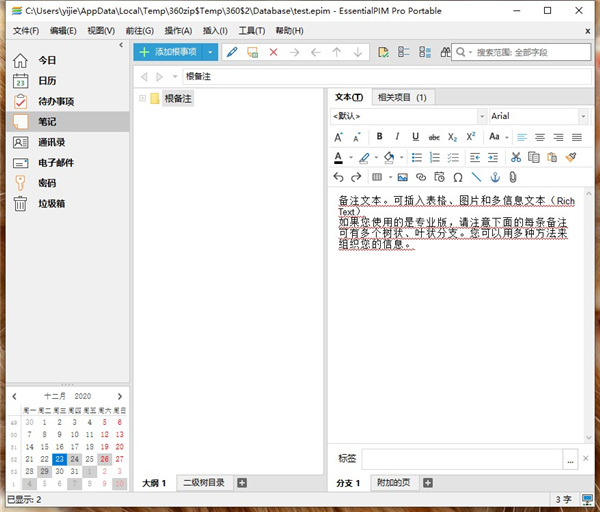The image size is (600, 512).
Task: Align text left
Action: click(x=522, y=137)
